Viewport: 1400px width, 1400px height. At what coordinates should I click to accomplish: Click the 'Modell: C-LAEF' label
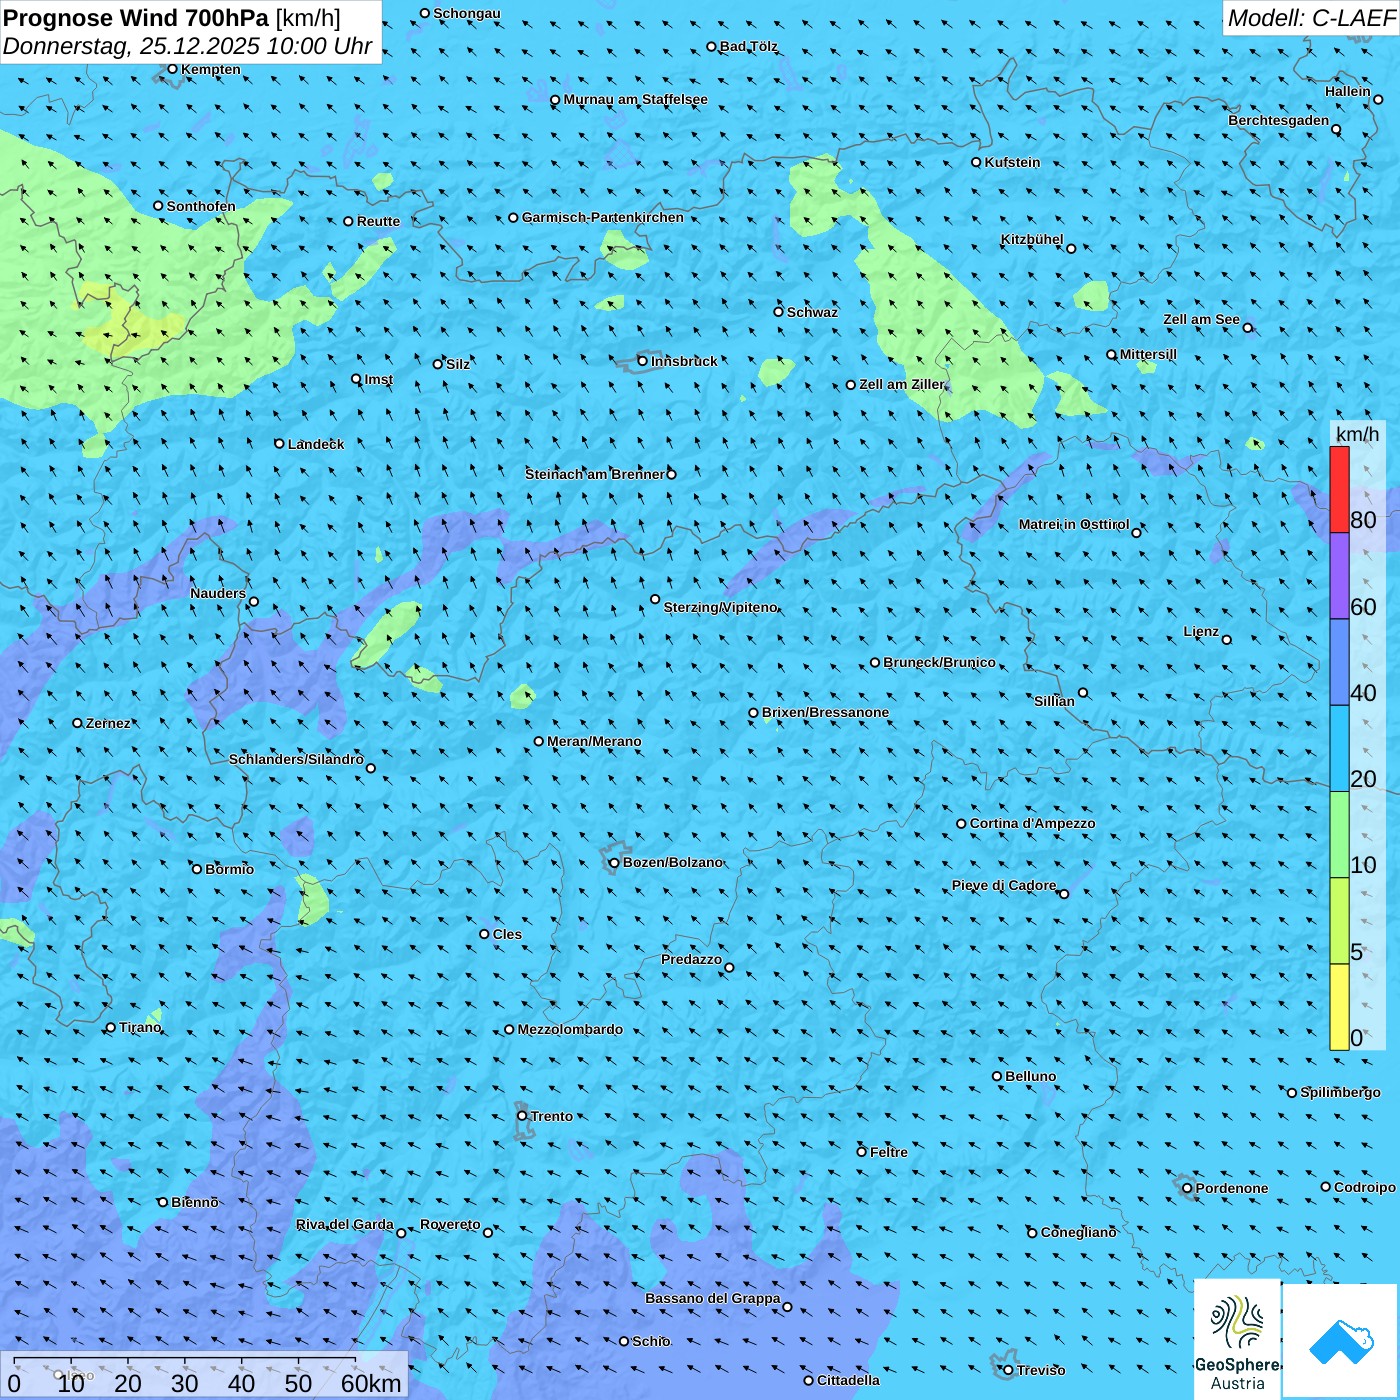1310,18
